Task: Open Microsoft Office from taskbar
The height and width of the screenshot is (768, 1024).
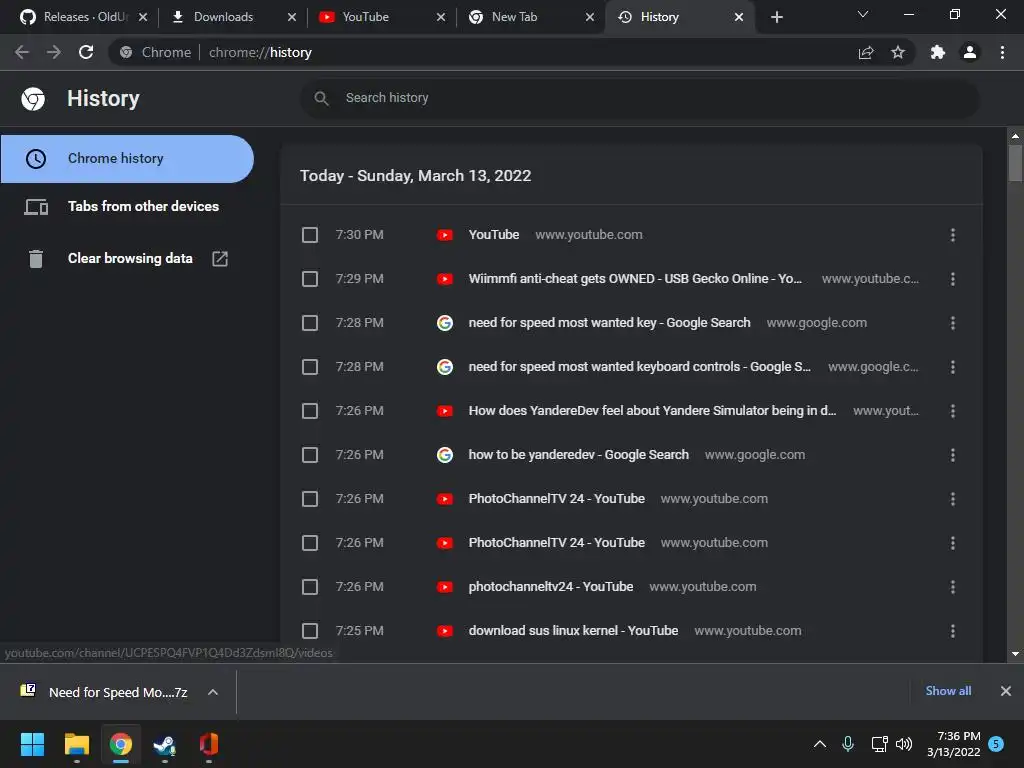Action: coord(208,744)
